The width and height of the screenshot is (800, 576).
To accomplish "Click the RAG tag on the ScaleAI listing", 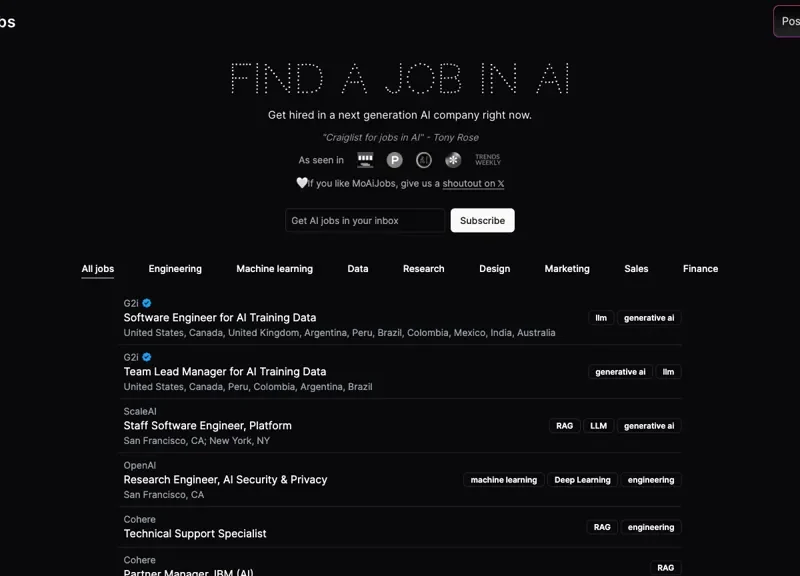I will [564, 425].
